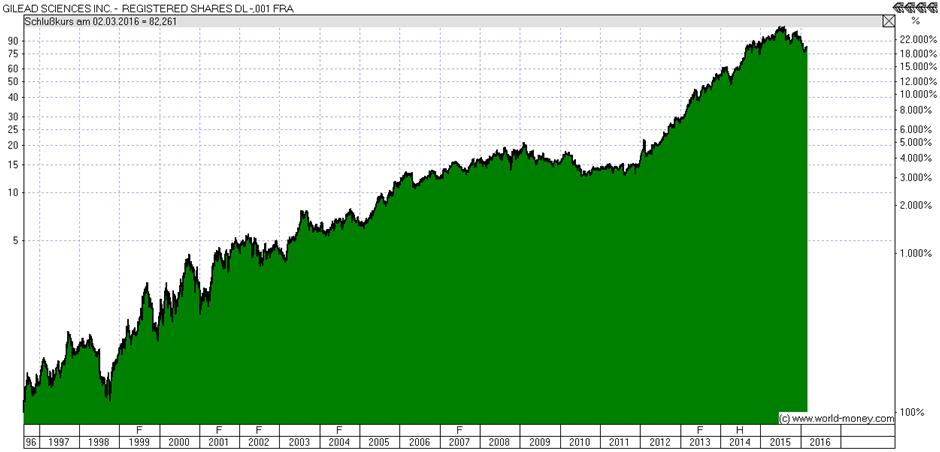Click the 8.000% axis label
The width and height of the screenshot is (940, 452).
click(917, 110)
